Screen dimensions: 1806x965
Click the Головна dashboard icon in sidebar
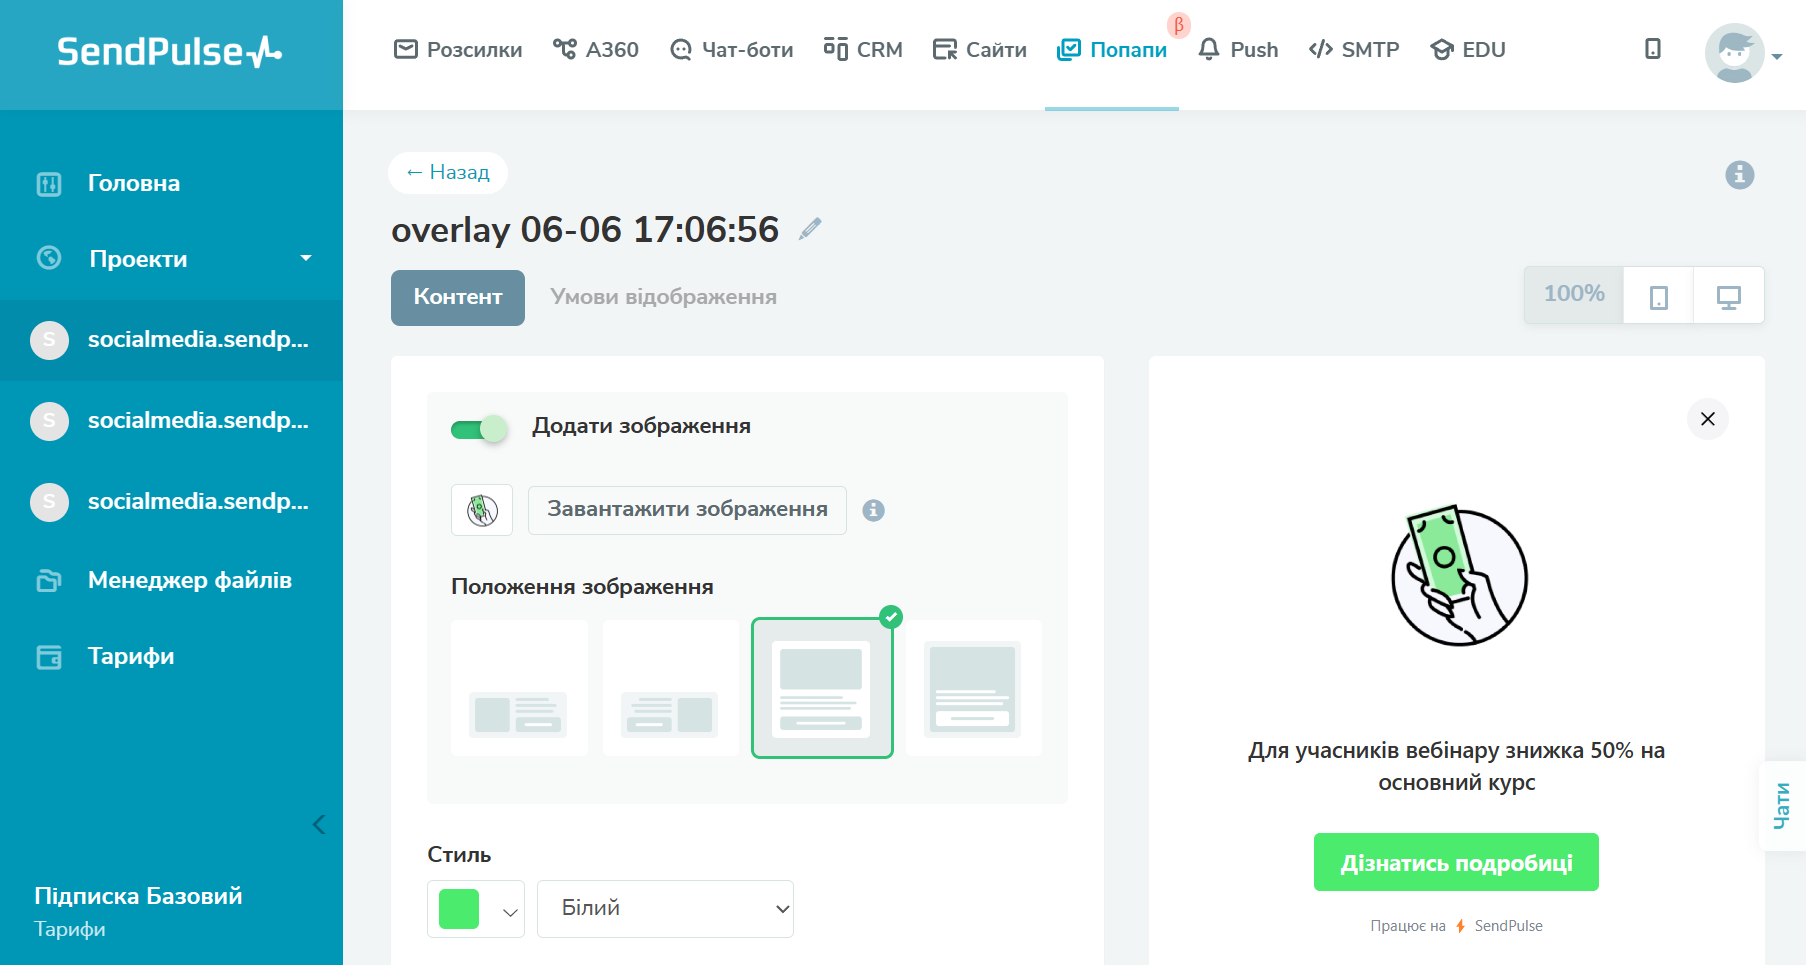click(49, 184)
